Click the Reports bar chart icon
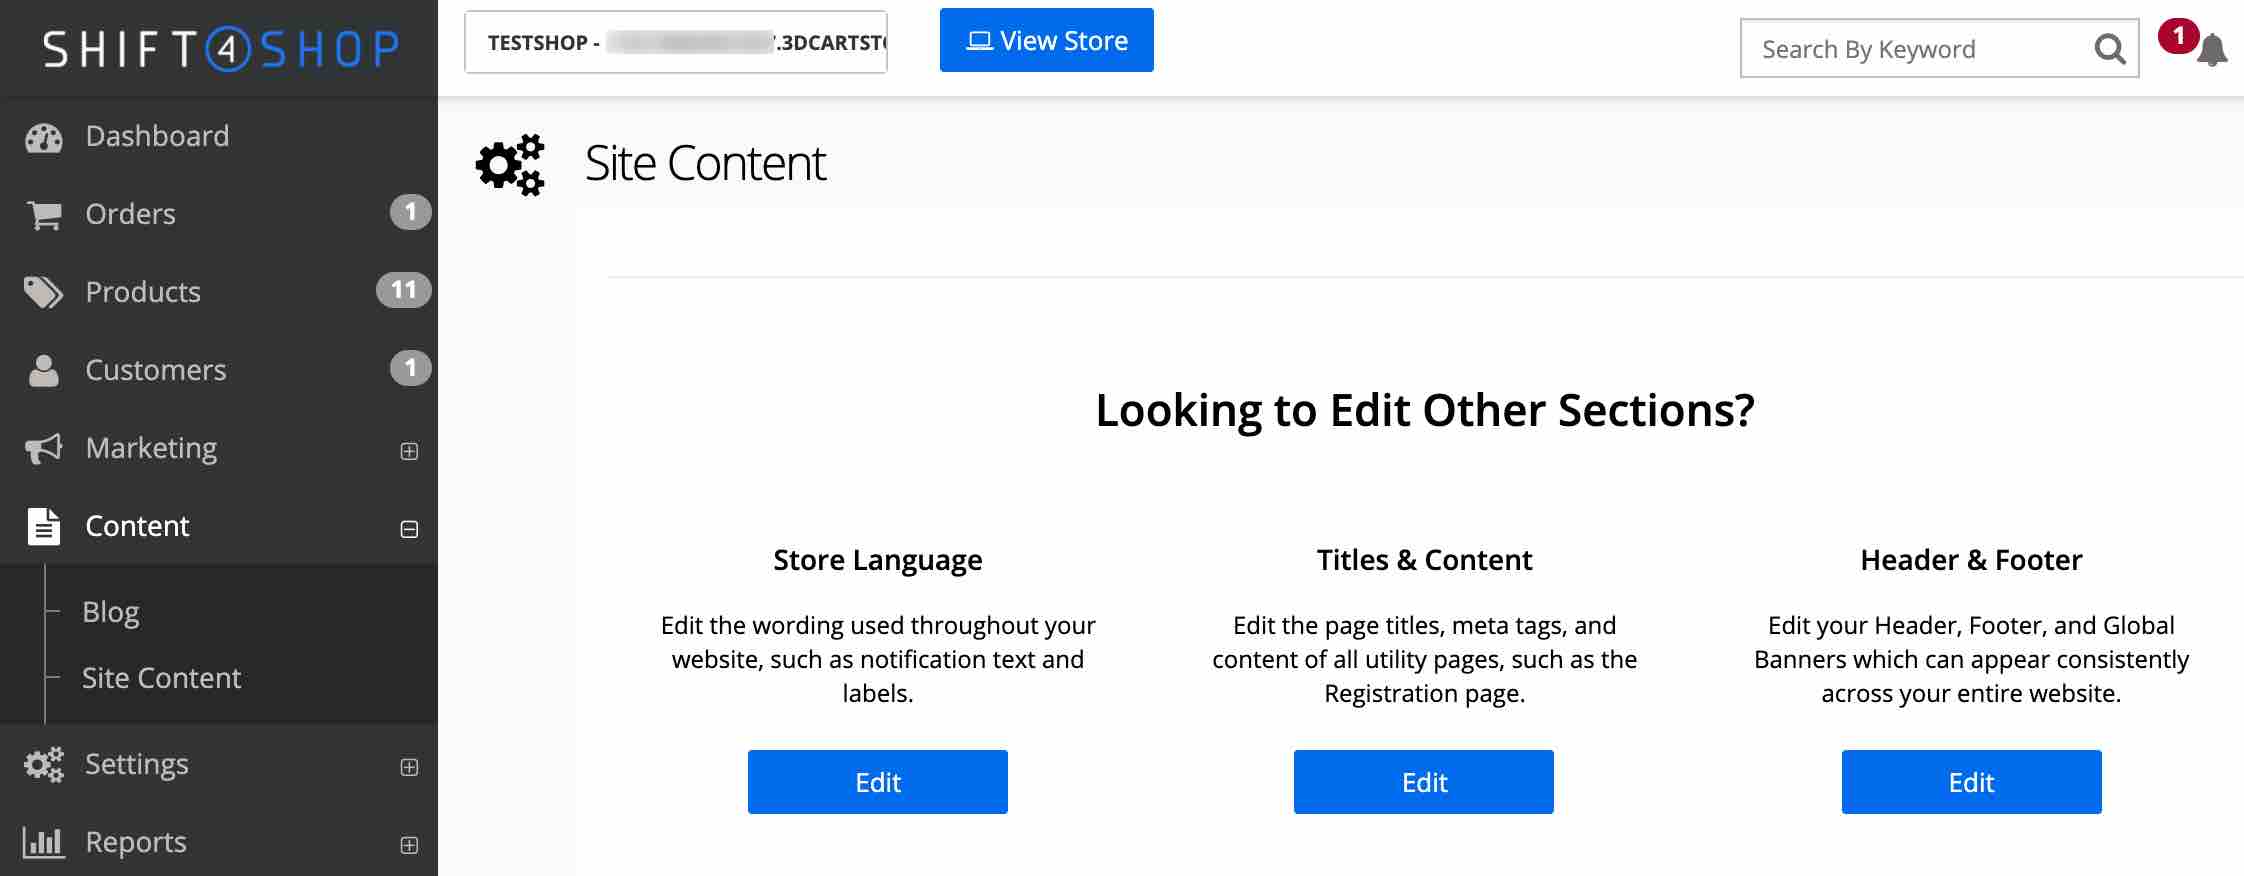The width and height of the screenshot is (2244, 876). pos(43,842)
